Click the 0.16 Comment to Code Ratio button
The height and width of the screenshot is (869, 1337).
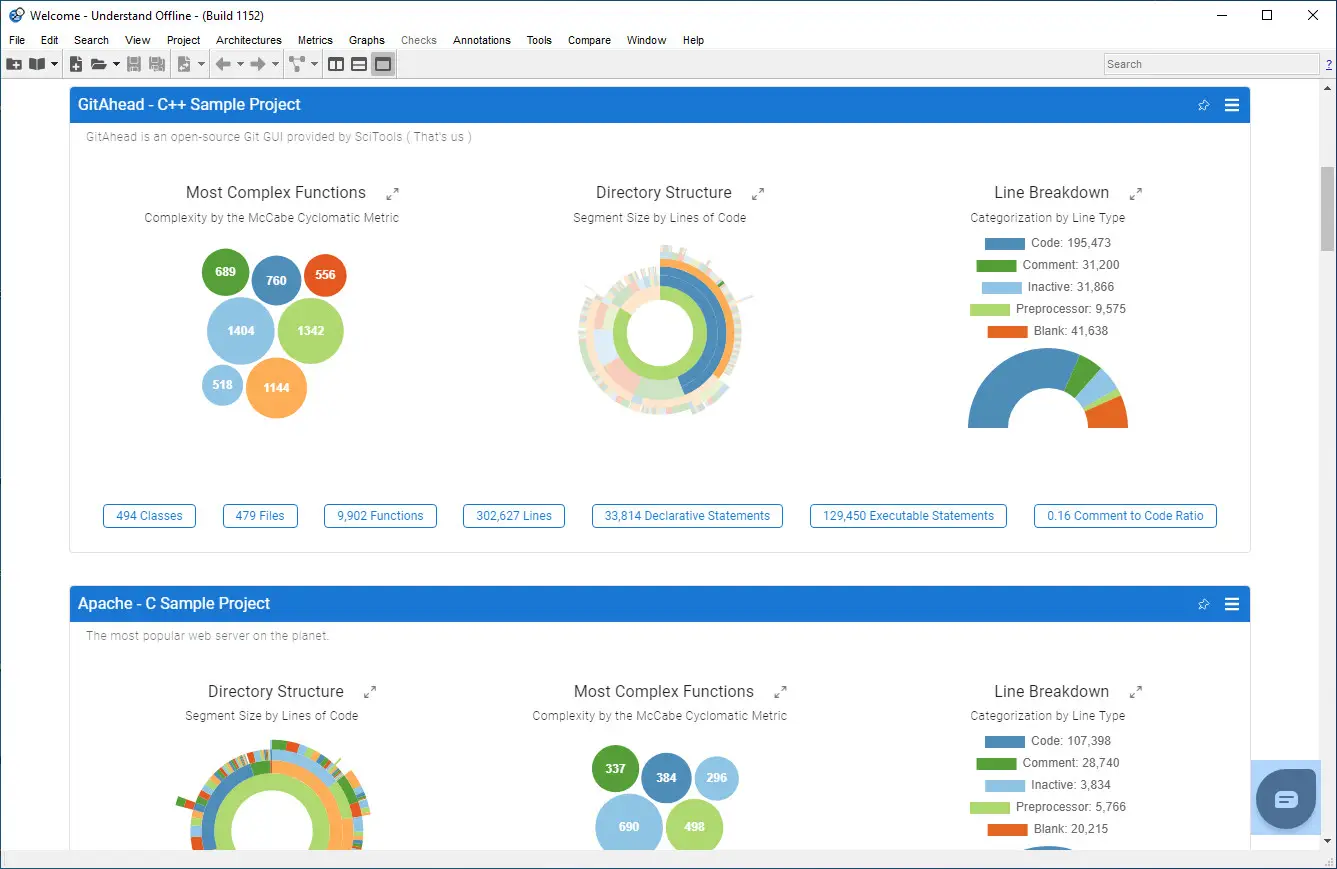point(1125,516)
